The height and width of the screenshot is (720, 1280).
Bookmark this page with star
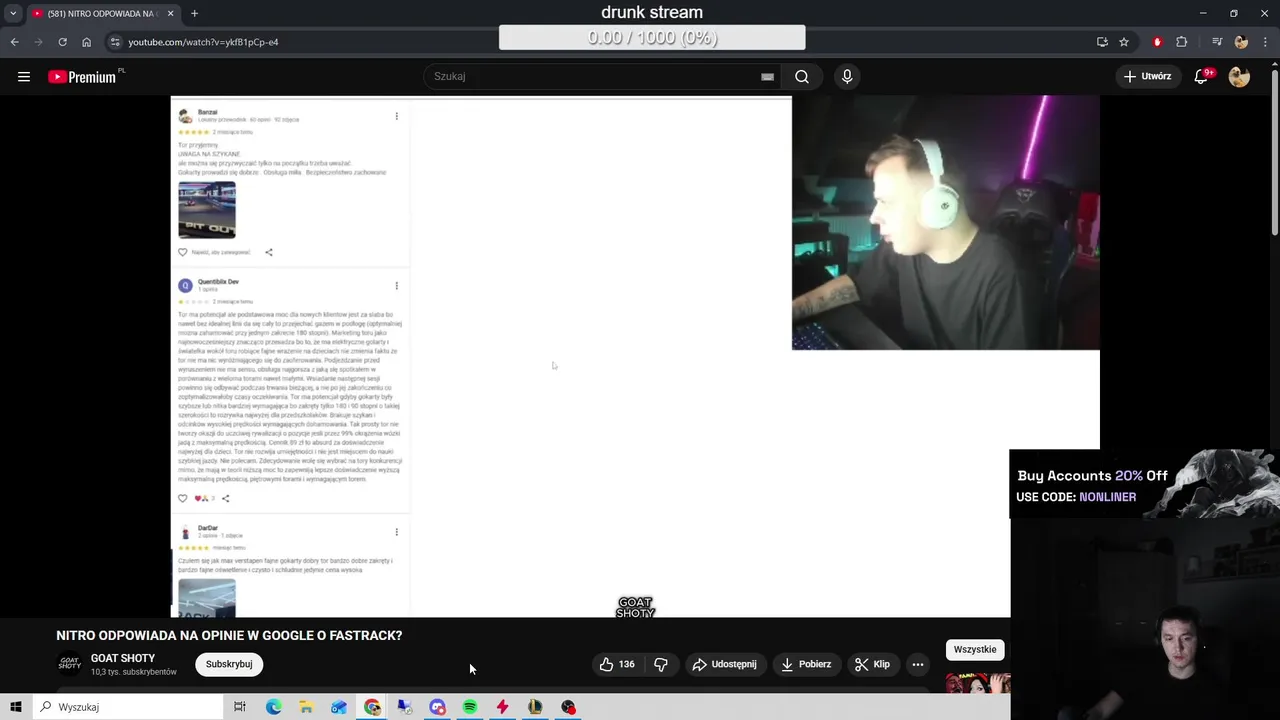pos(1124,42)
